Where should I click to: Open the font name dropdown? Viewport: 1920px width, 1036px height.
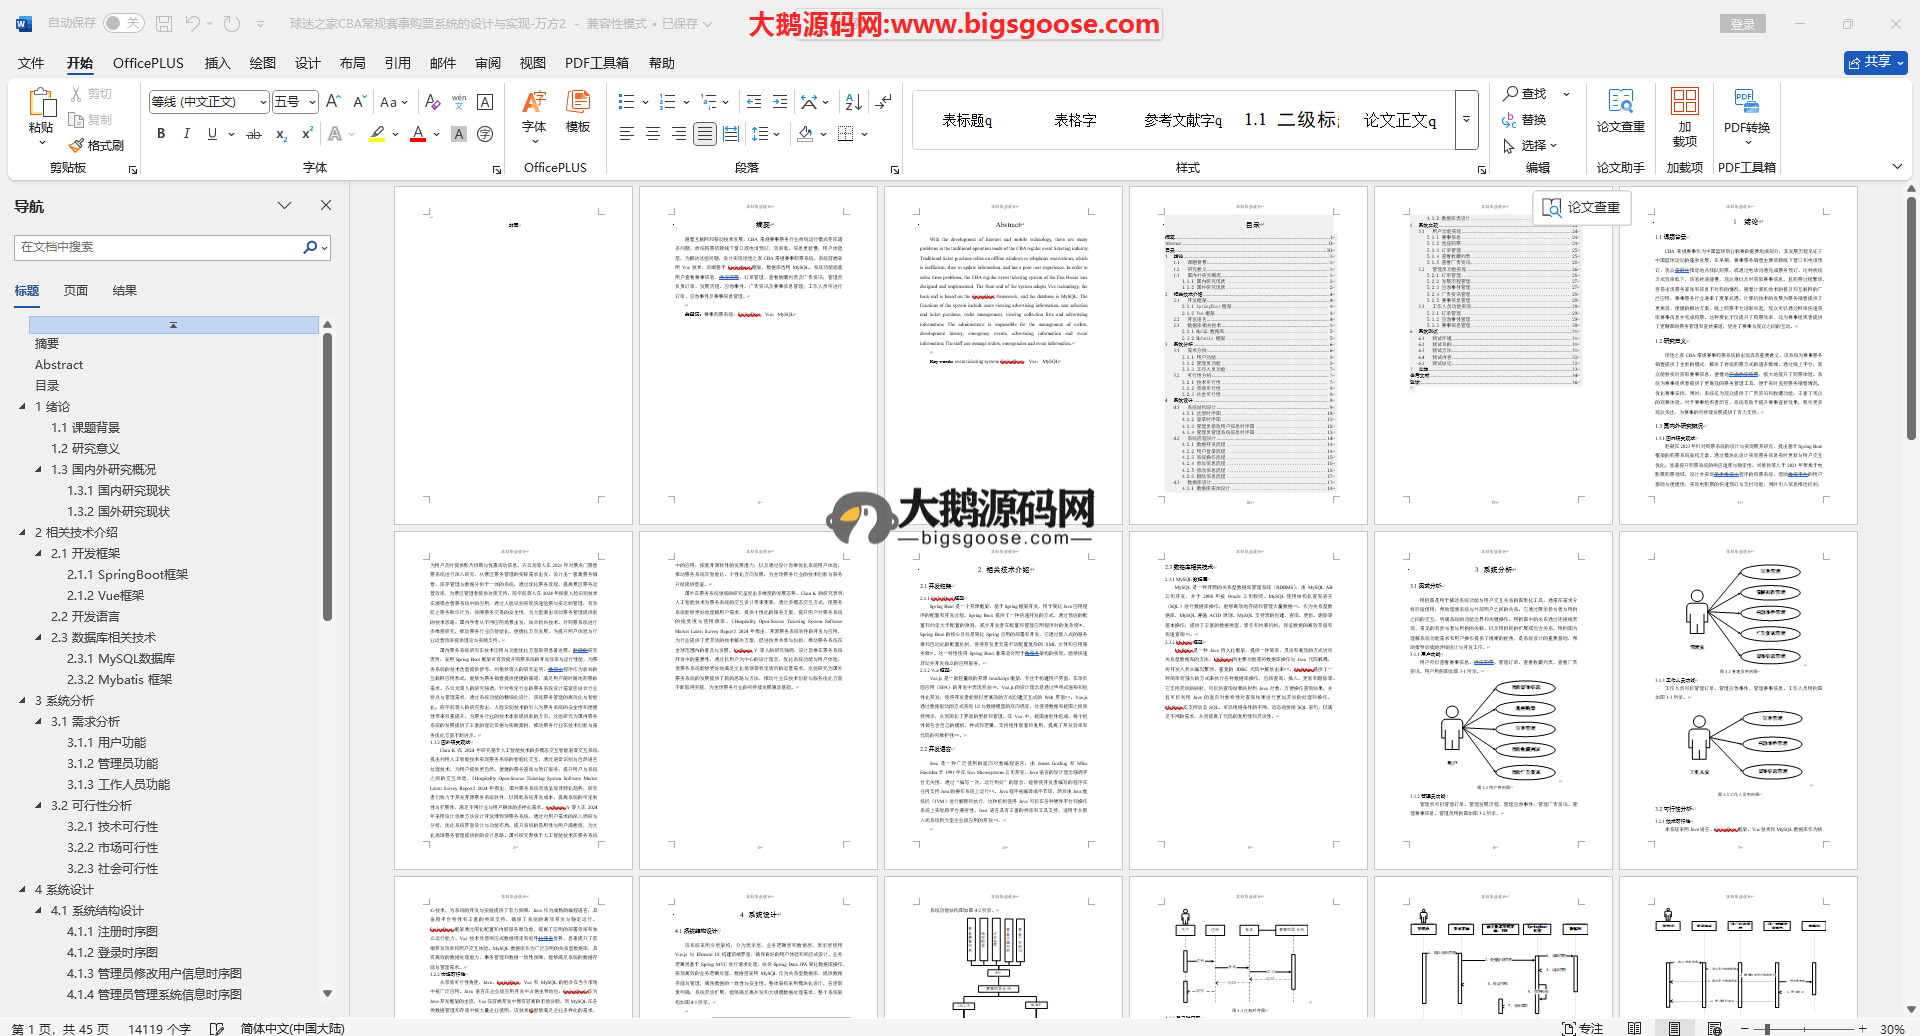pos(263,102)
